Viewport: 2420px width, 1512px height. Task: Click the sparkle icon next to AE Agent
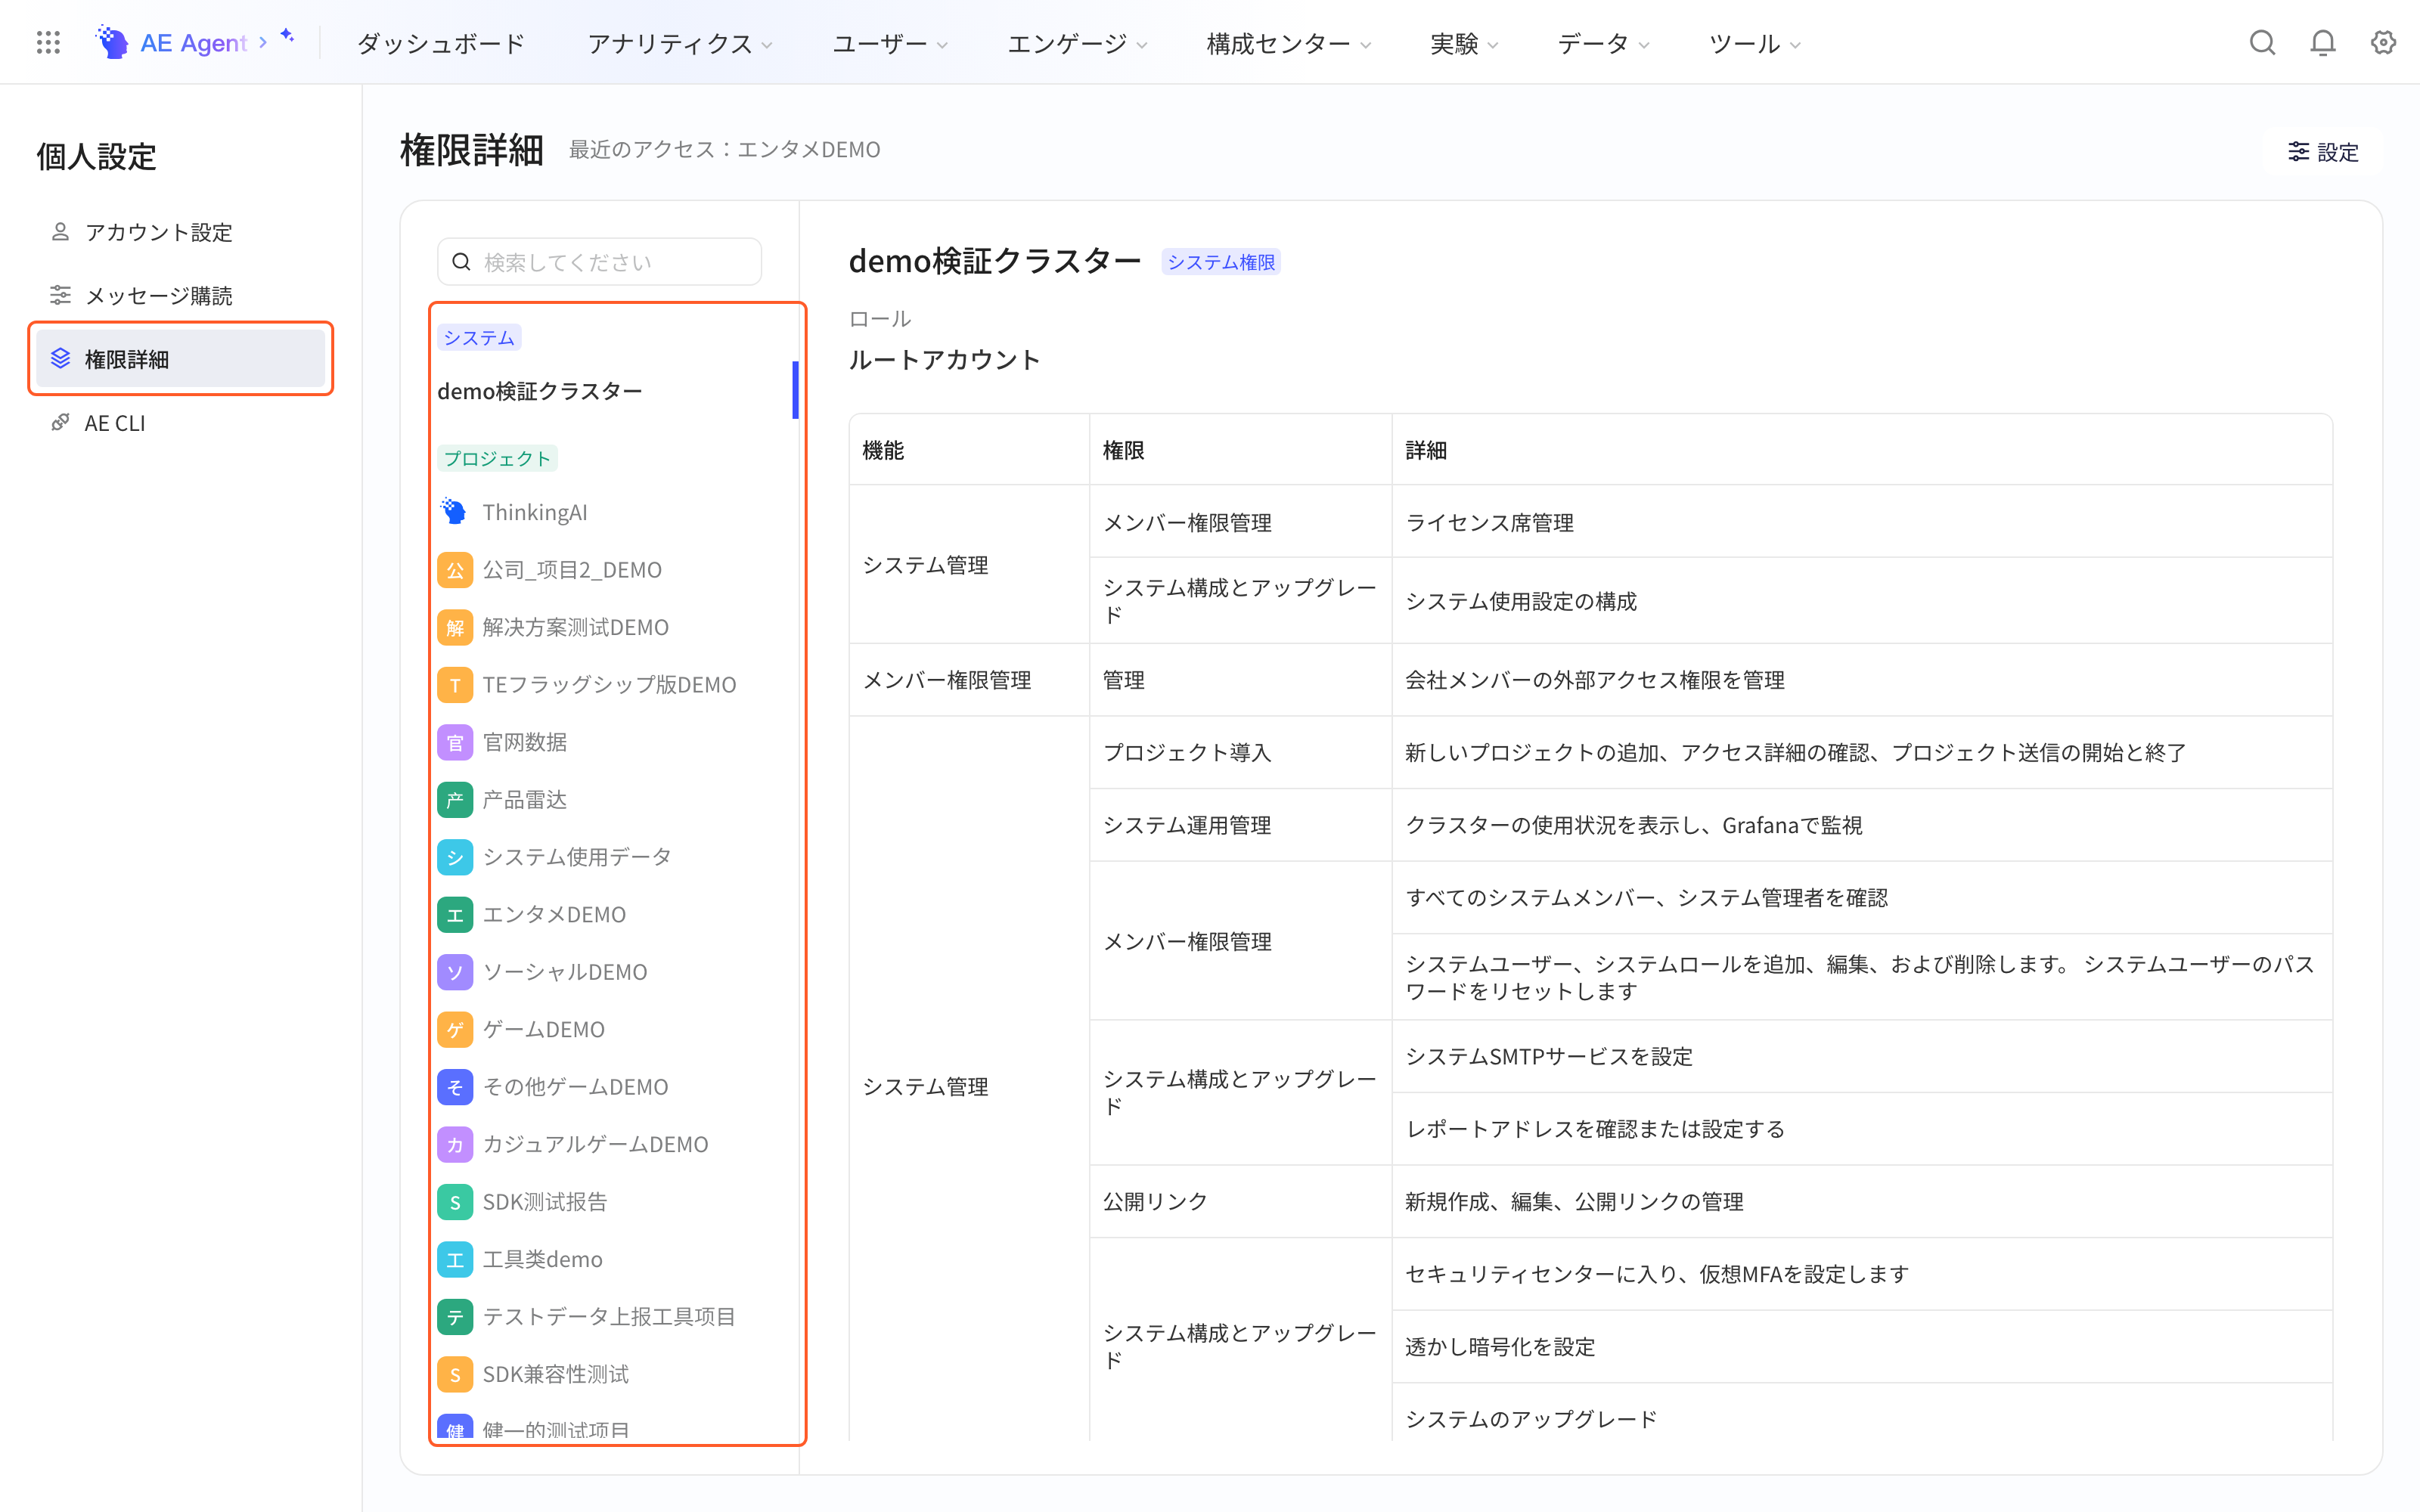[x=287, y=36]
